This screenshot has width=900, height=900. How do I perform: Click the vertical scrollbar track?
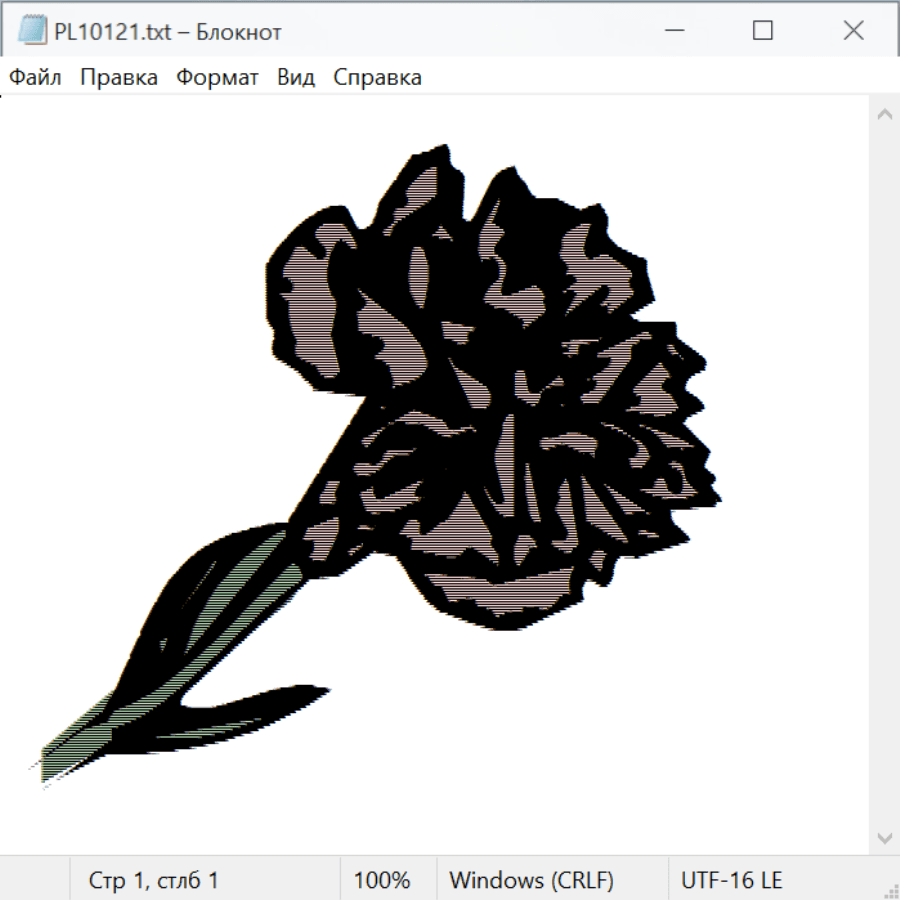(x=884, y=475)
